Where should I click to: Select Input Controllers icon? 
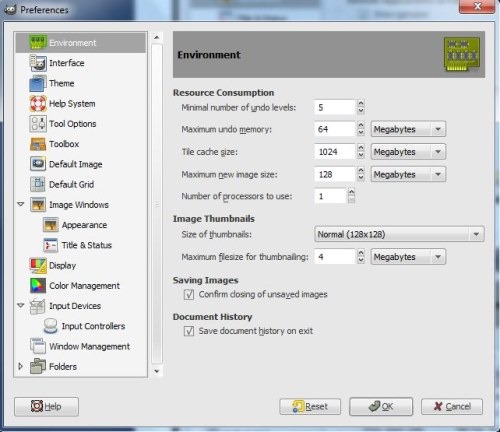pos(50,326)
